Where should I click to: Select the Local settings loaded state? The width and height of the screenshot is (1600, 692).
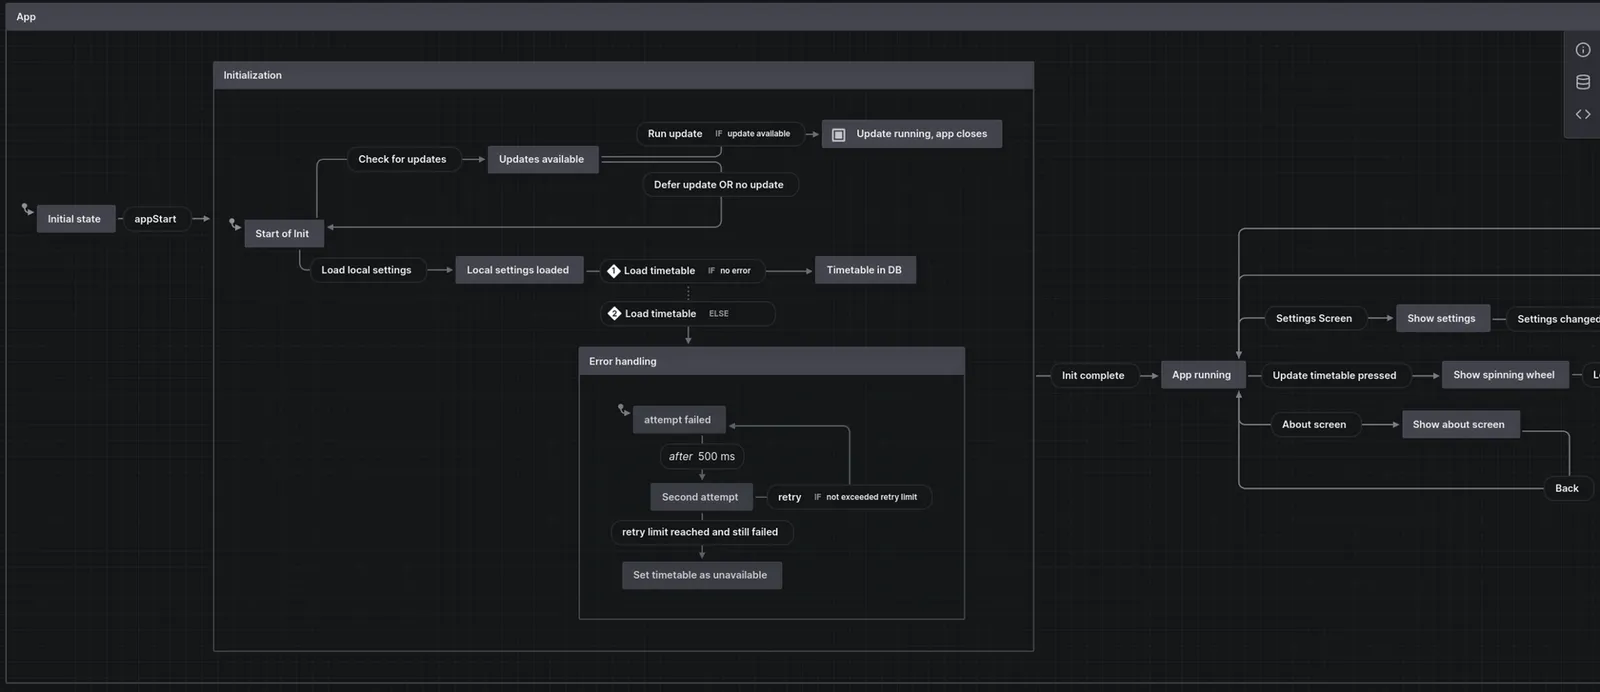tap(518, 270)
